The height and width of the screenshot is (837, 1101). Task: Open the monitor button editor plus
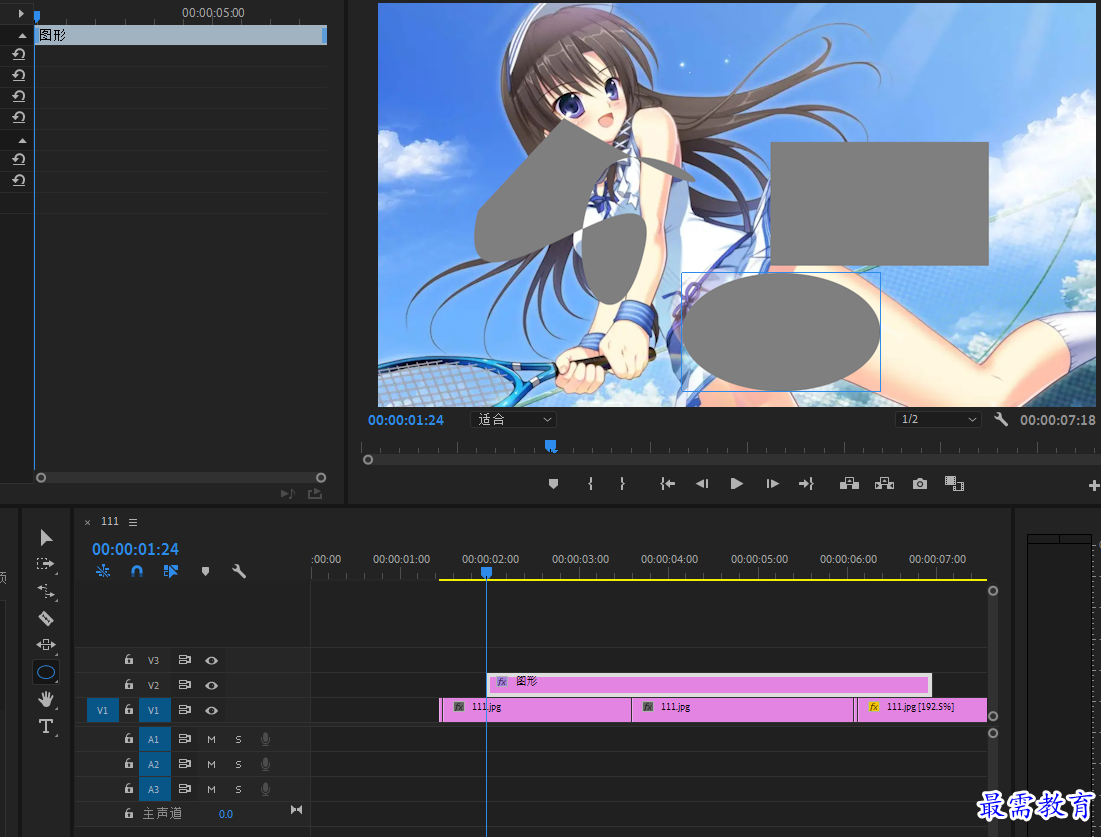1093,485
